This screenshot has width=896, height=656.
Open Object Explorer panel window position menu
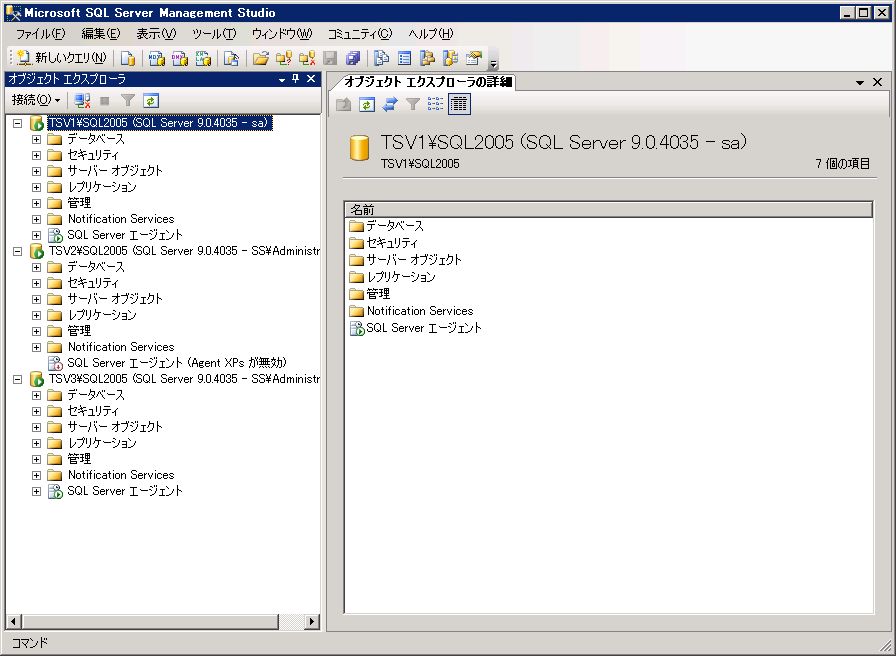click(282, 79)
